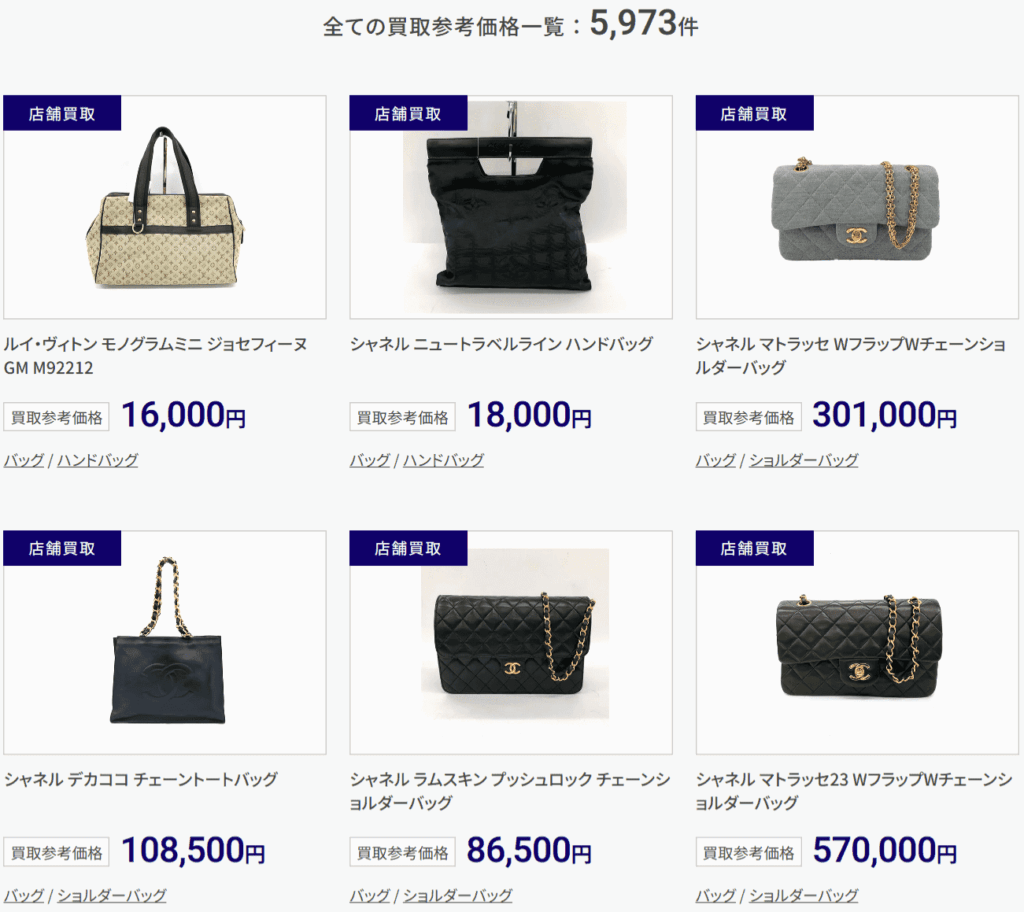Image resolution: width=1024 pixels, height=912 pixels.
Task: Open the Chanel lambskin push-lock bag photo
Action: [511, 642]
